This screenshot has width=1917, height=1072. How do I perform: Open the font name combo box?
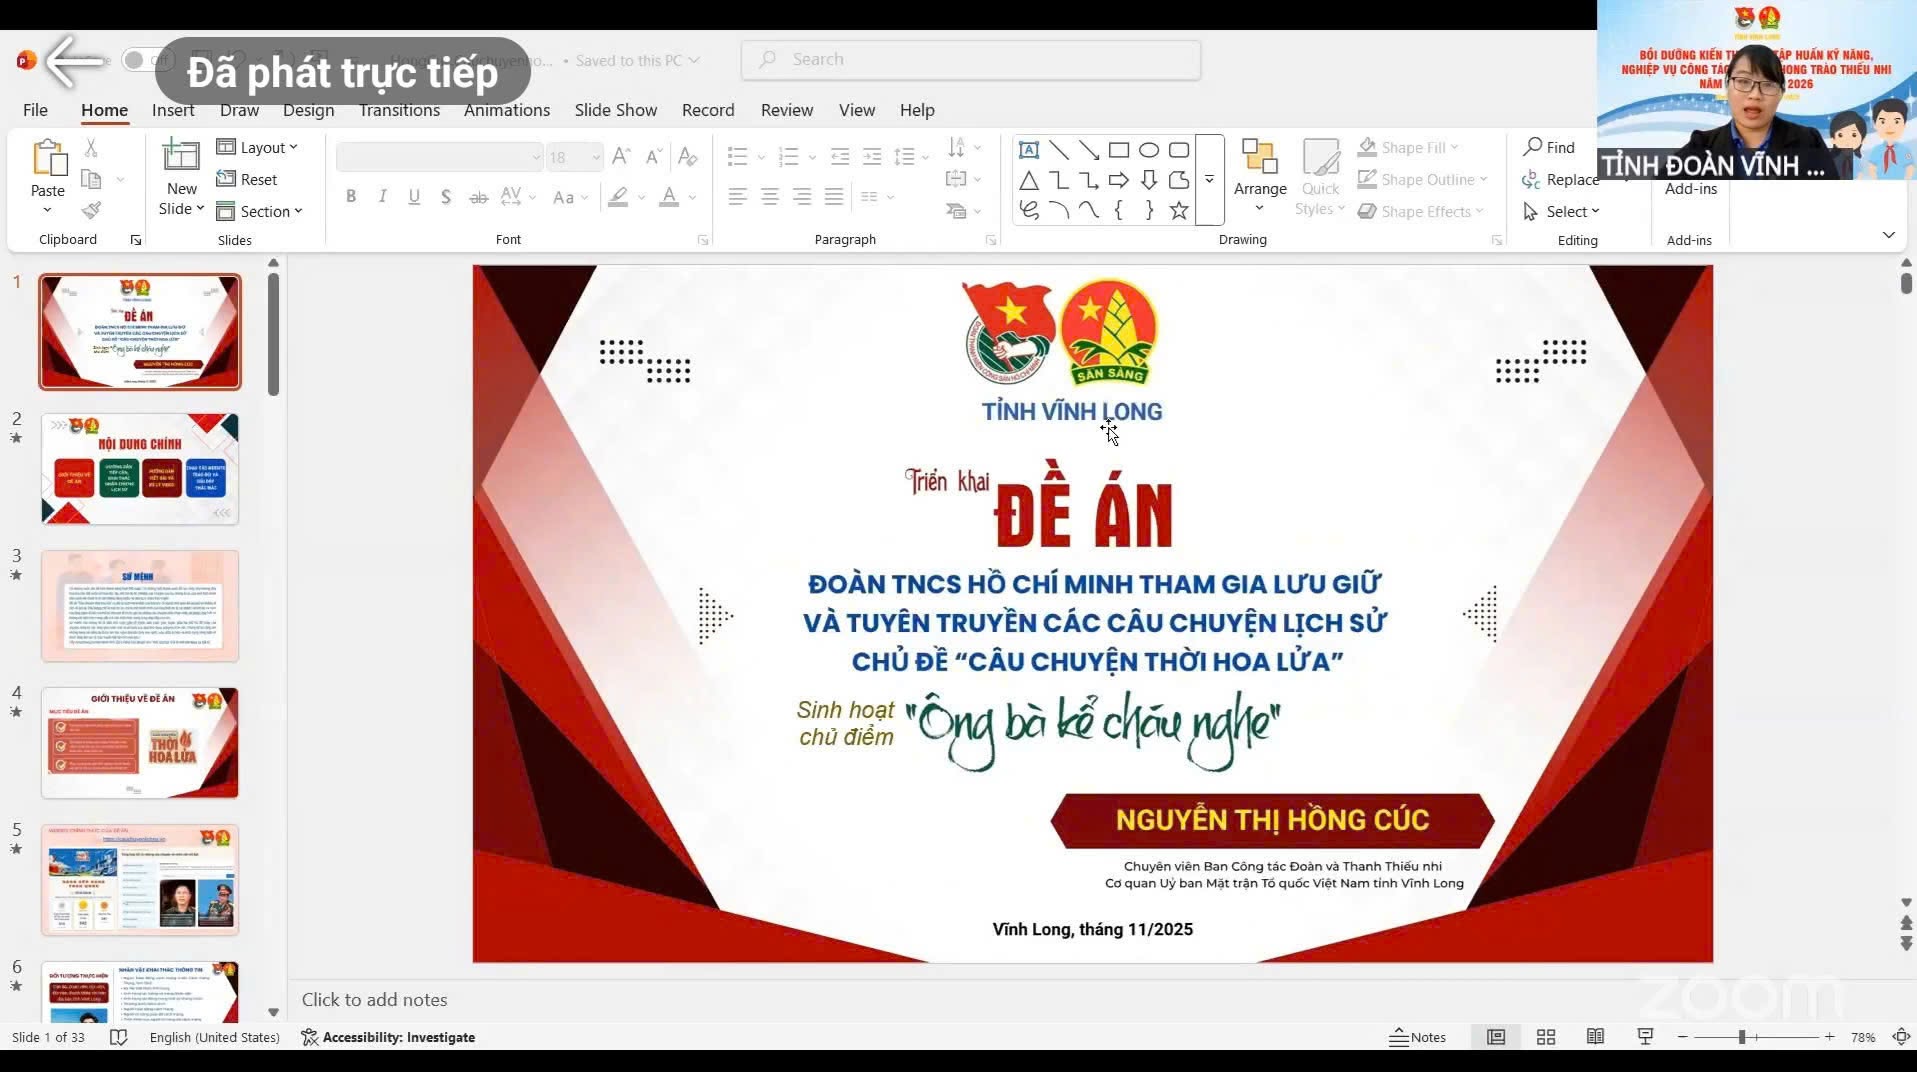439,157
